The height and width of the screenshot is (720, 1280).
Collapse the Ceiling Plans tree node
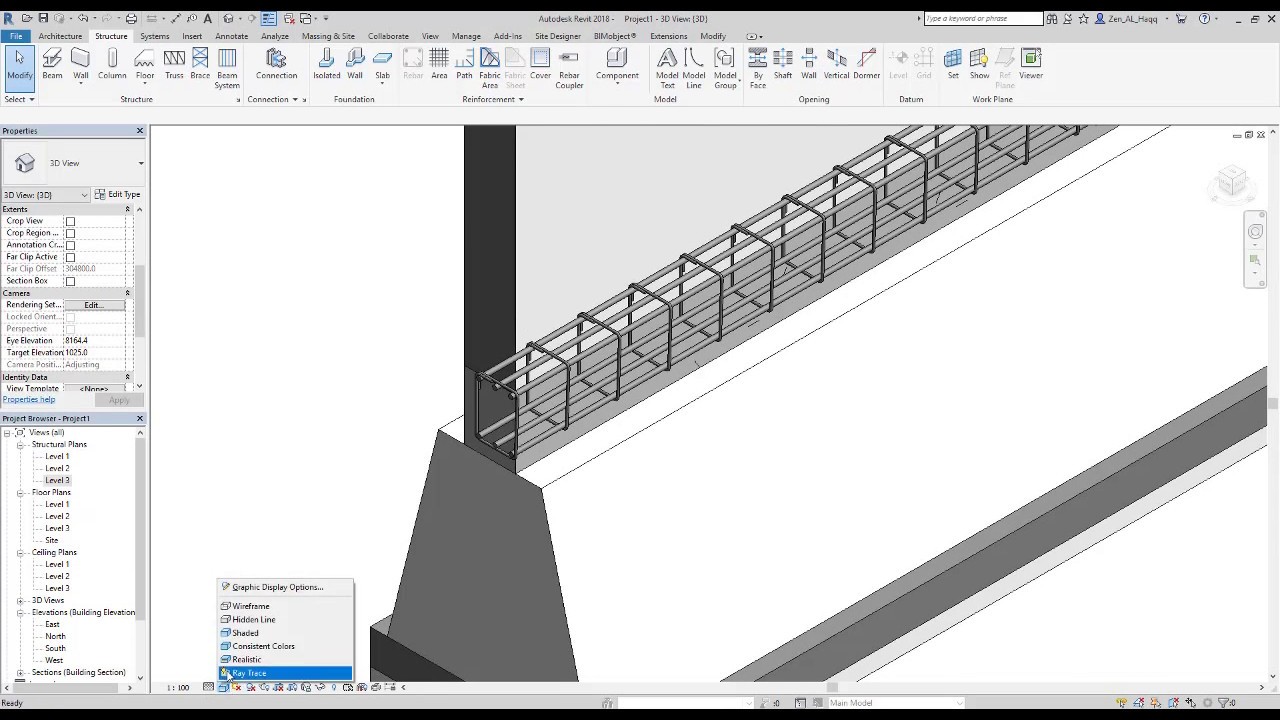[x=20, y=553]
